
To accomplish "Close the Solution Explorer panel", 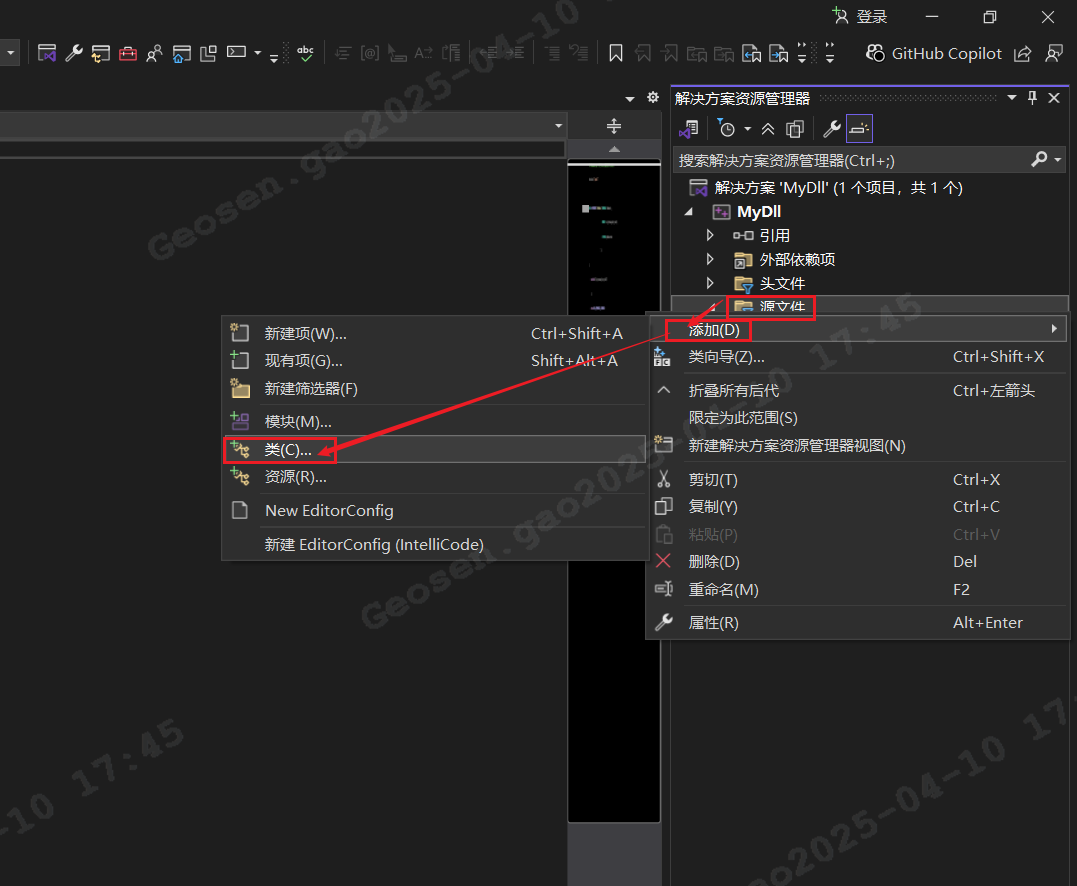I will coord(1054,98).
